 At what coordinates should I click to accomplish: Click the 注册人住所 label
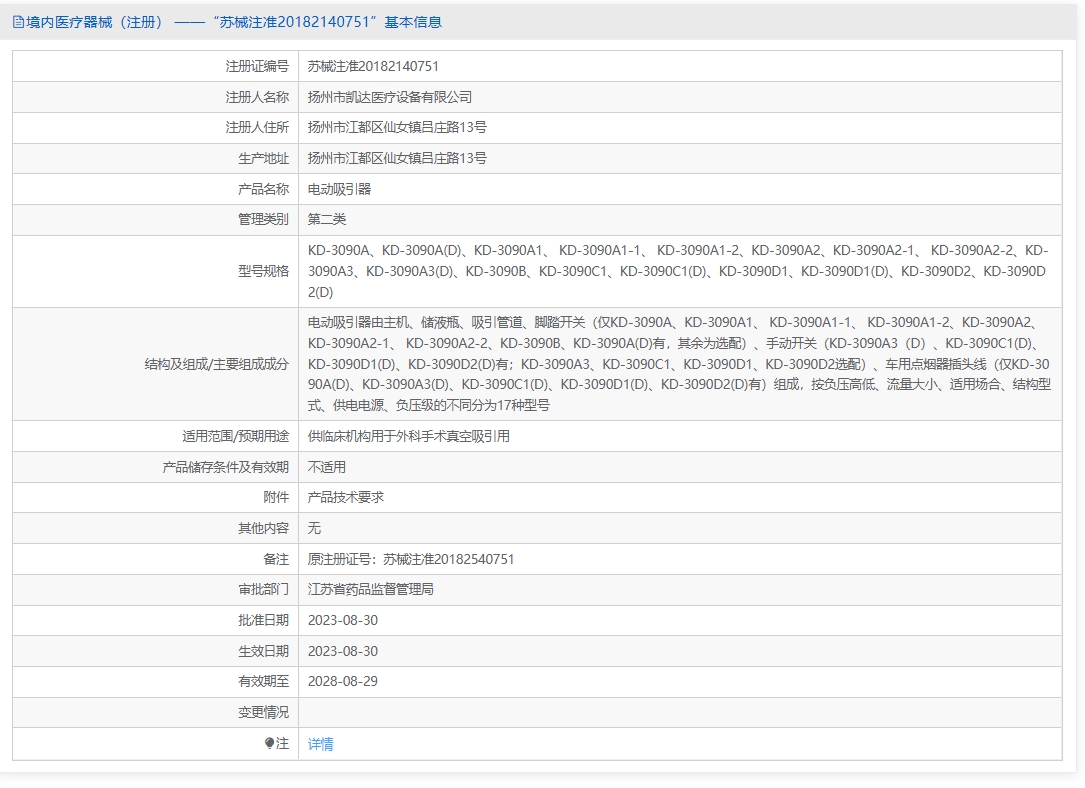pos(257,127)
